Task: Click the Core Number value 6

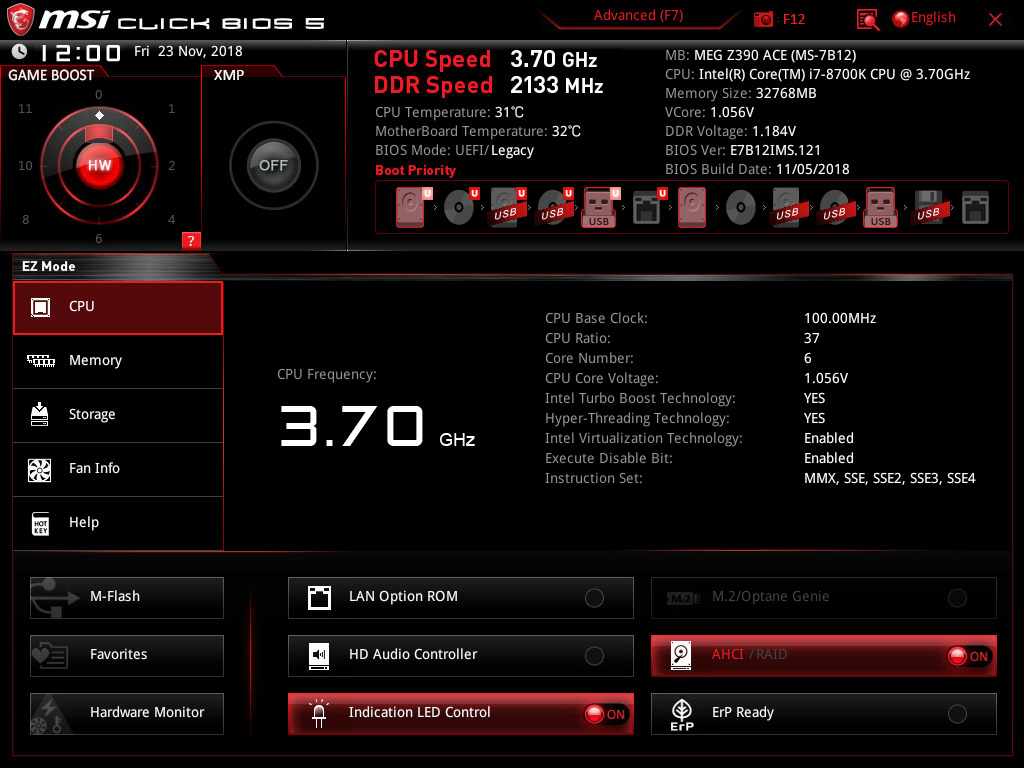Action: tap(808, 359)
